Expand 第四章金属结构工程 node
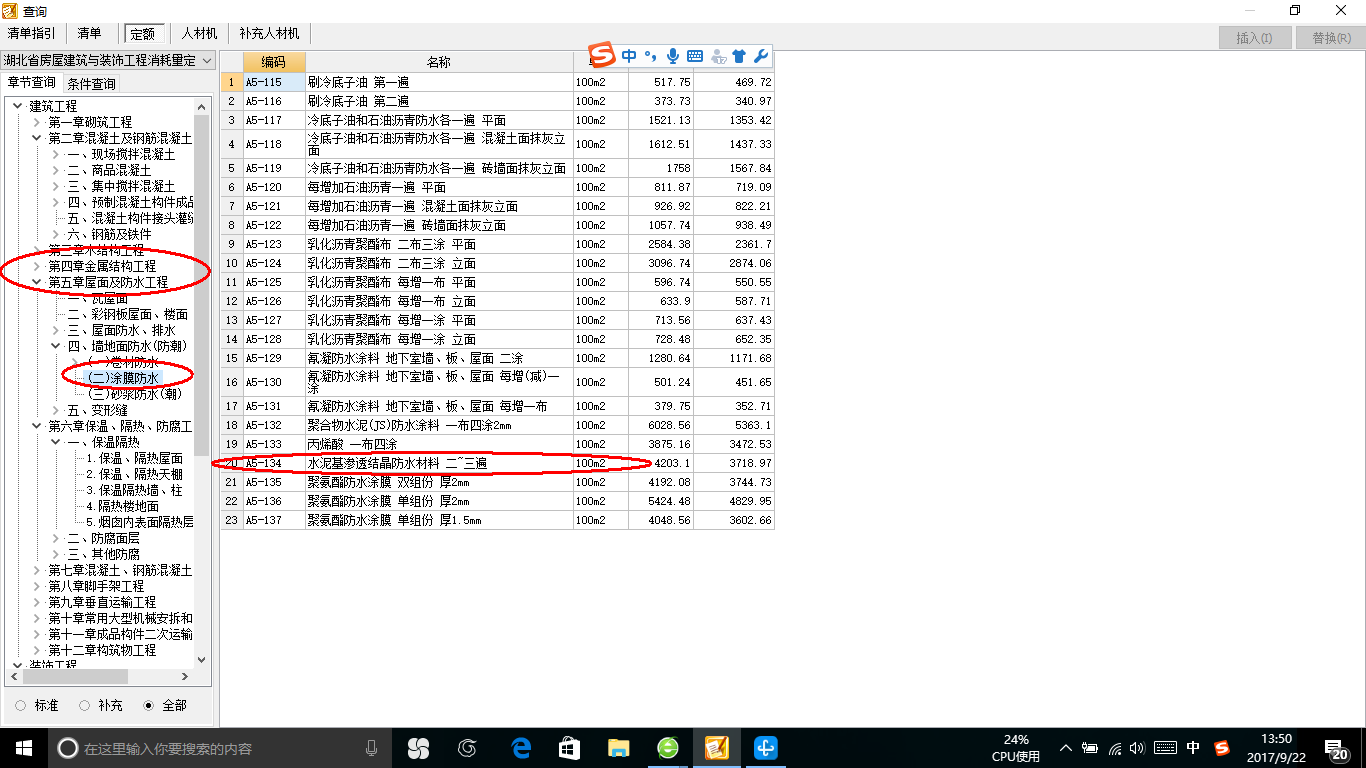This screenshot has width=1366, height=768. point(37,266)
